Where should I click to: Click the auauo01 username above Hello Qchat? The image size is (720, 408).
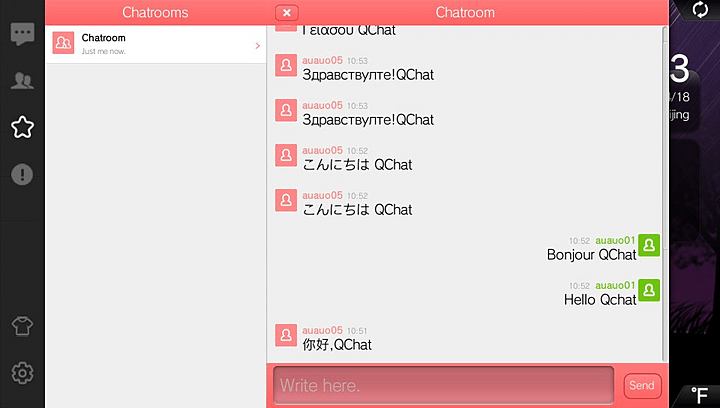pyautogui.click(x=615, y=285)
